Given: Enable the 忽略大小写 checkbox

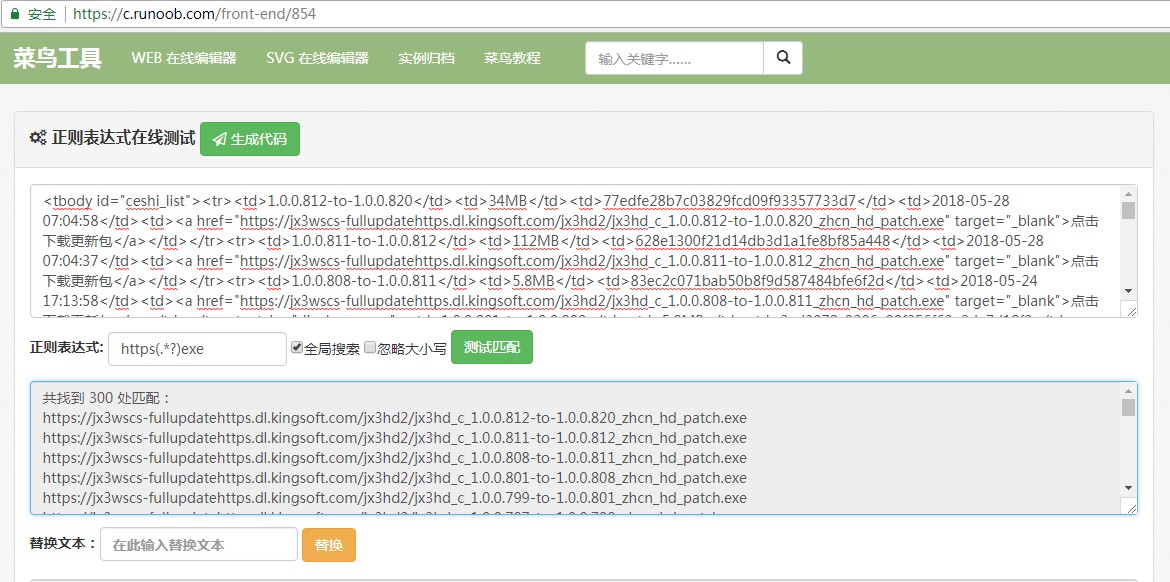Looking at the screenshot, I should [370, 347].
